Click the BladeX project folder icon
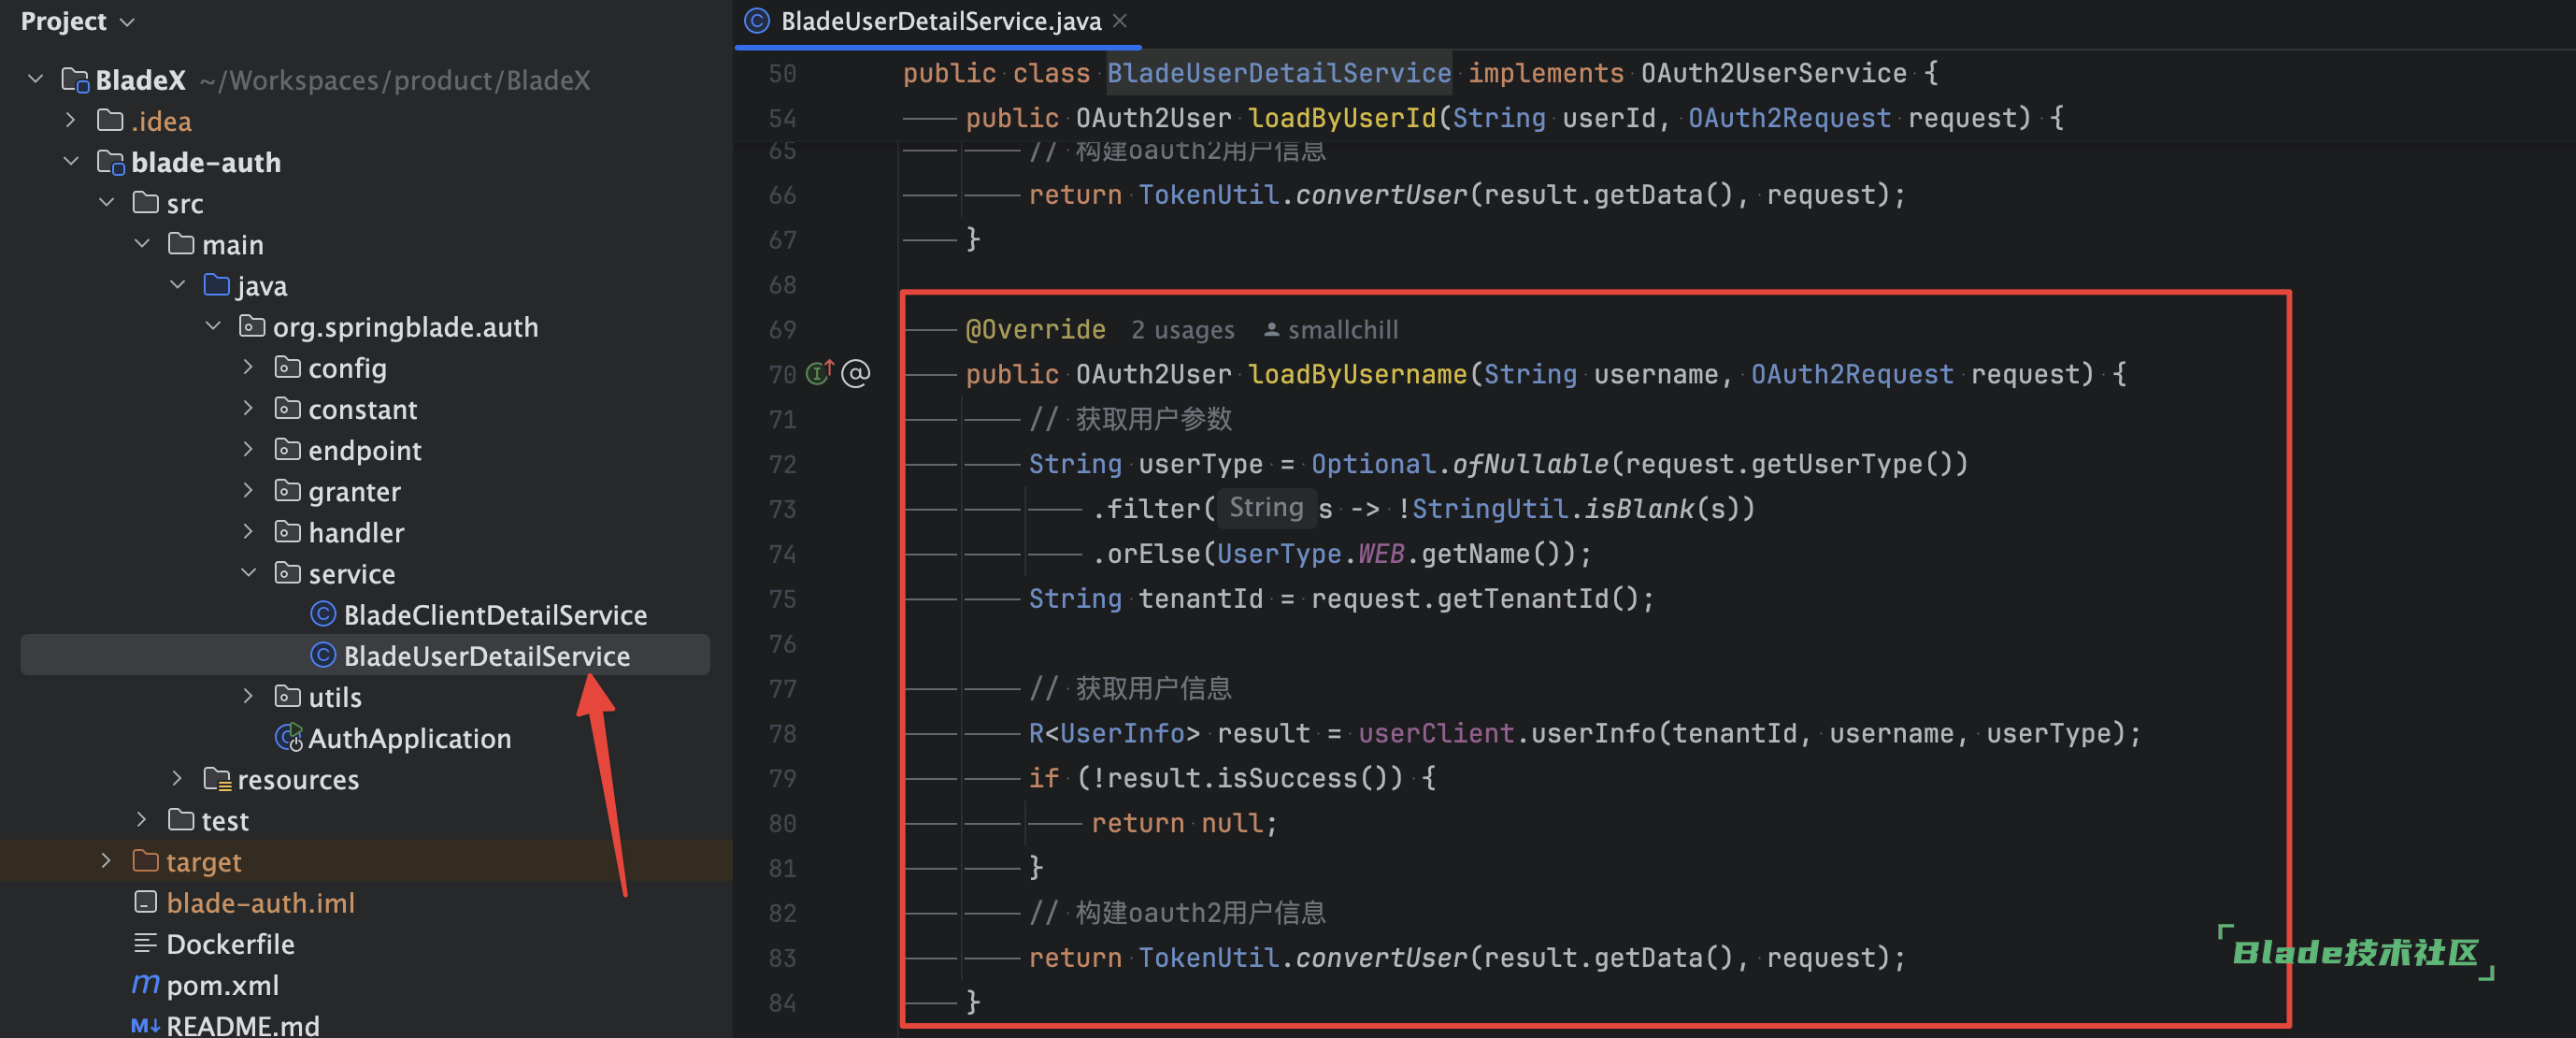2576x1038 pixels. pyautogui.click(x=75, y=79)
